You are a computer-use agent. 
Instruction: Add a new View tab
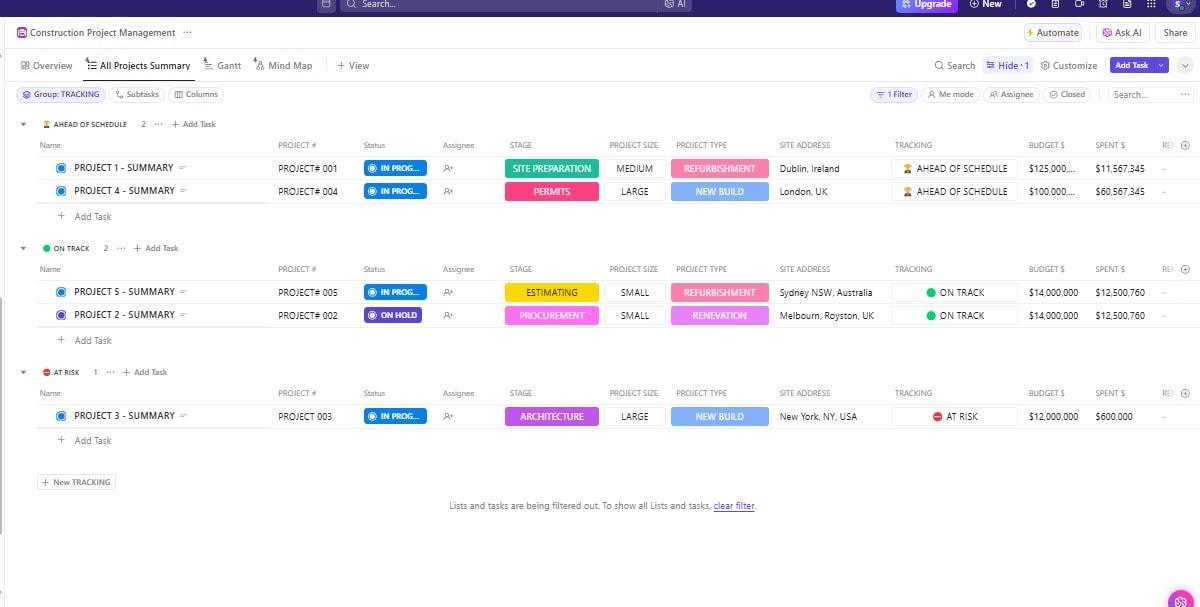[353, 66]
